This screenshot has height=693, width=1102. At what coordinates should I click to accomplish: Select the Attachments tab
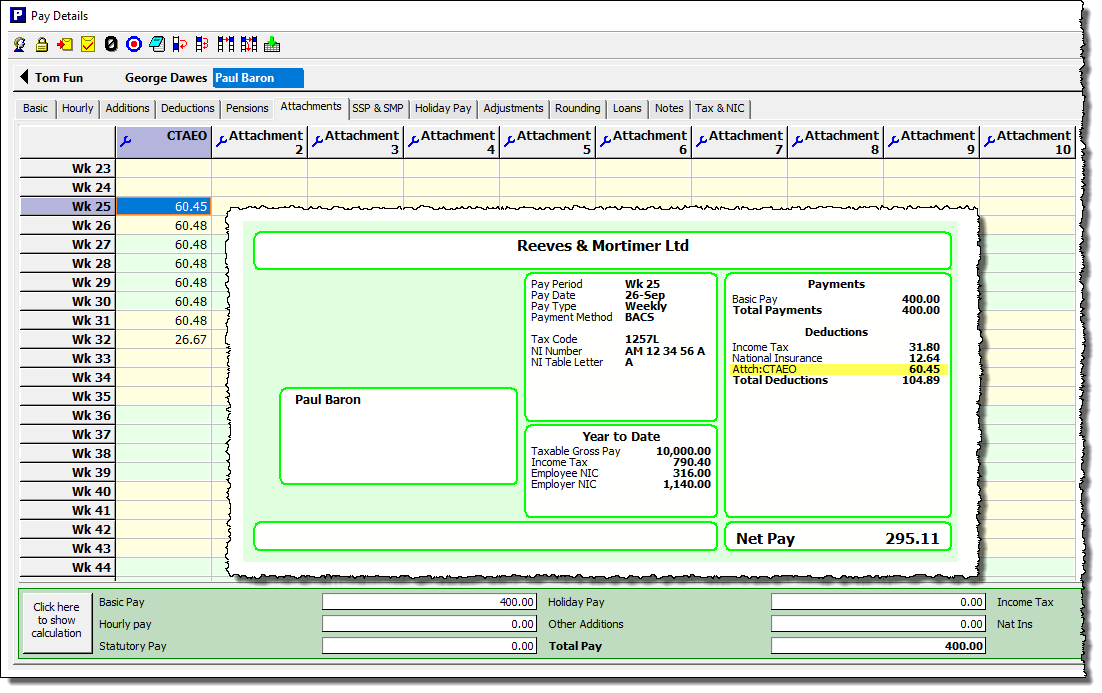pyautogui.click(x=311, y=106)
